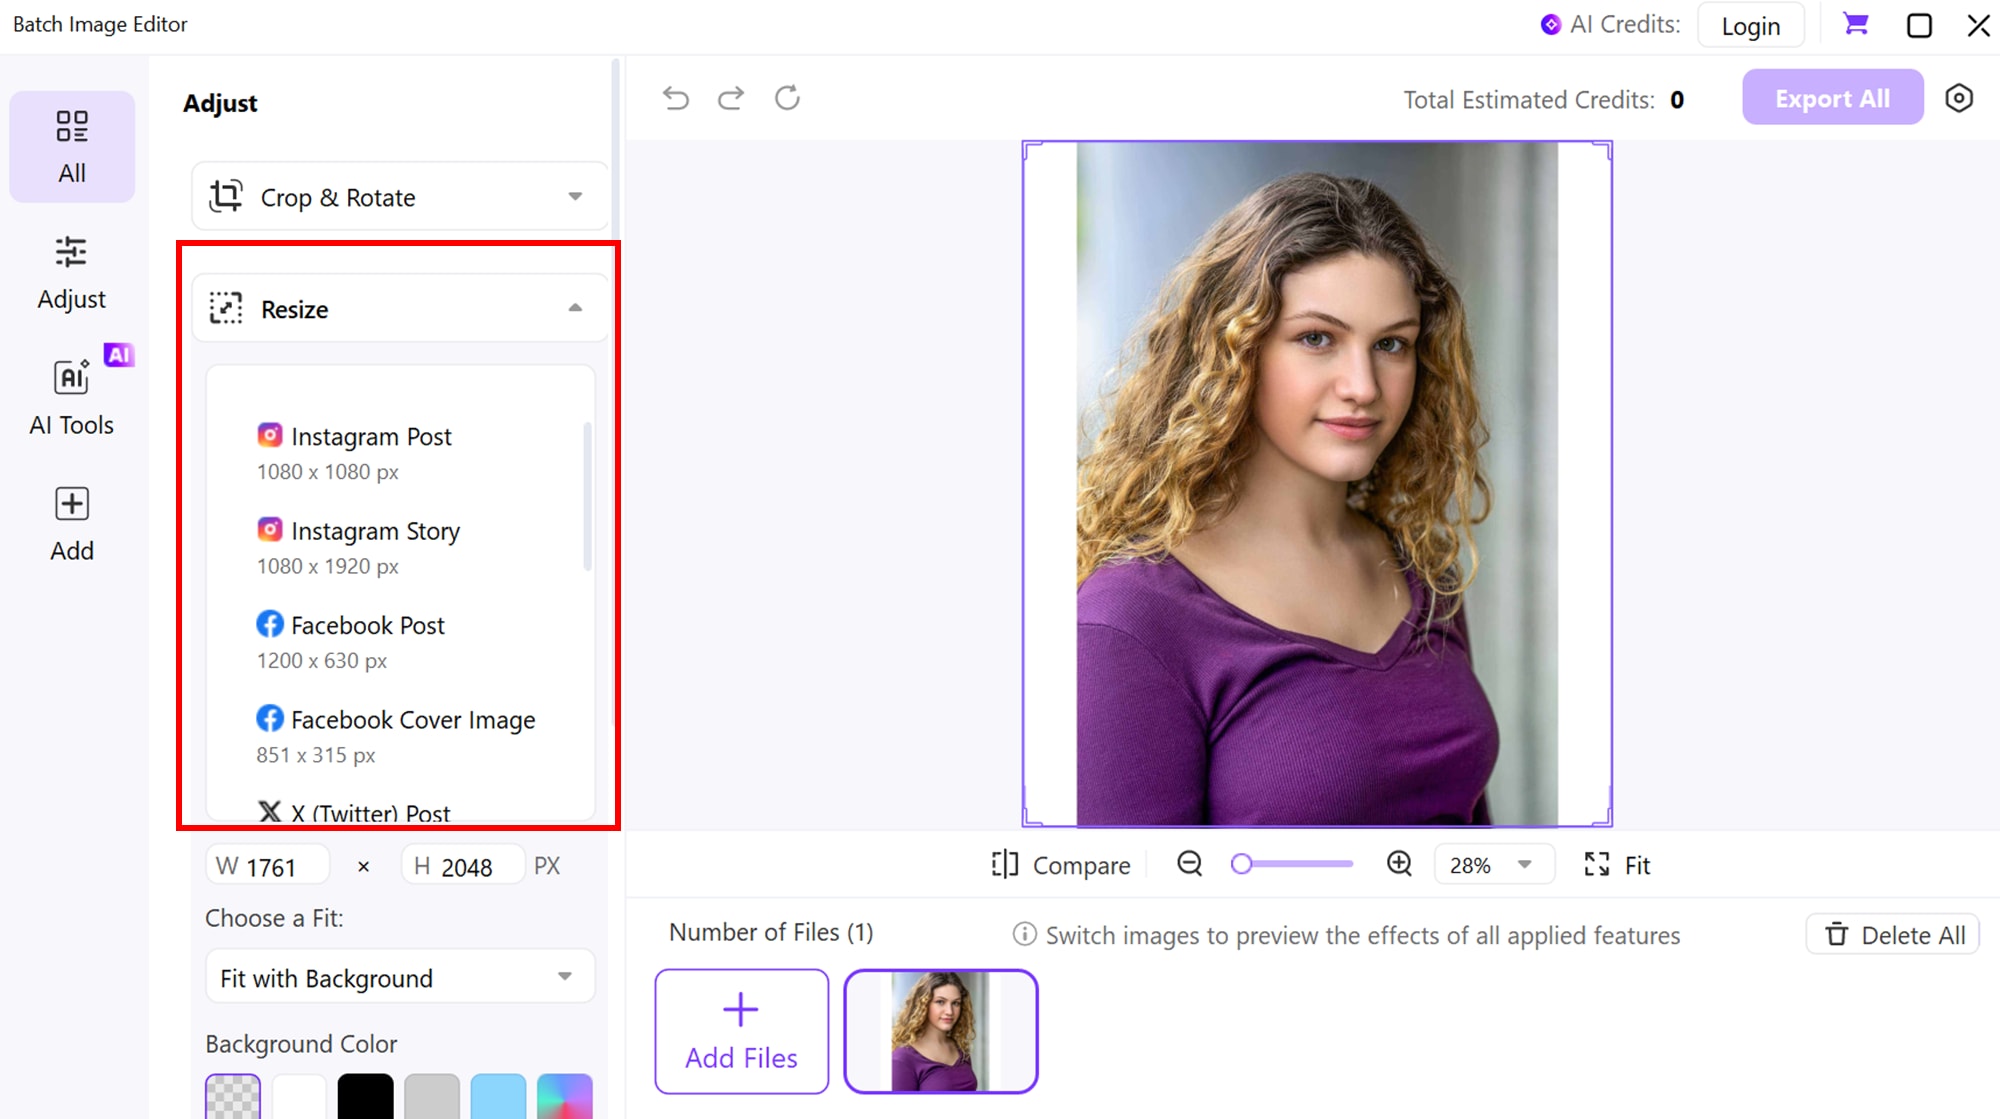Select the black background color swatch
This screenshot has width=2000, height=1119.
pyautogui.click(x=365, y=1097)
